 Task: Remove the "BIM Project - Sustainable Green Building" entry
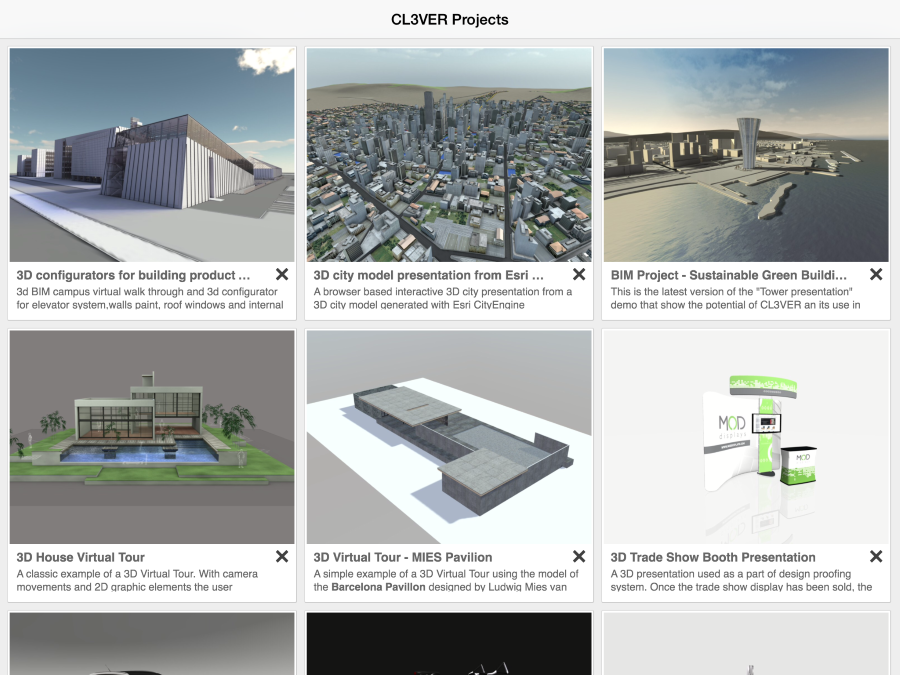[876, 274]
